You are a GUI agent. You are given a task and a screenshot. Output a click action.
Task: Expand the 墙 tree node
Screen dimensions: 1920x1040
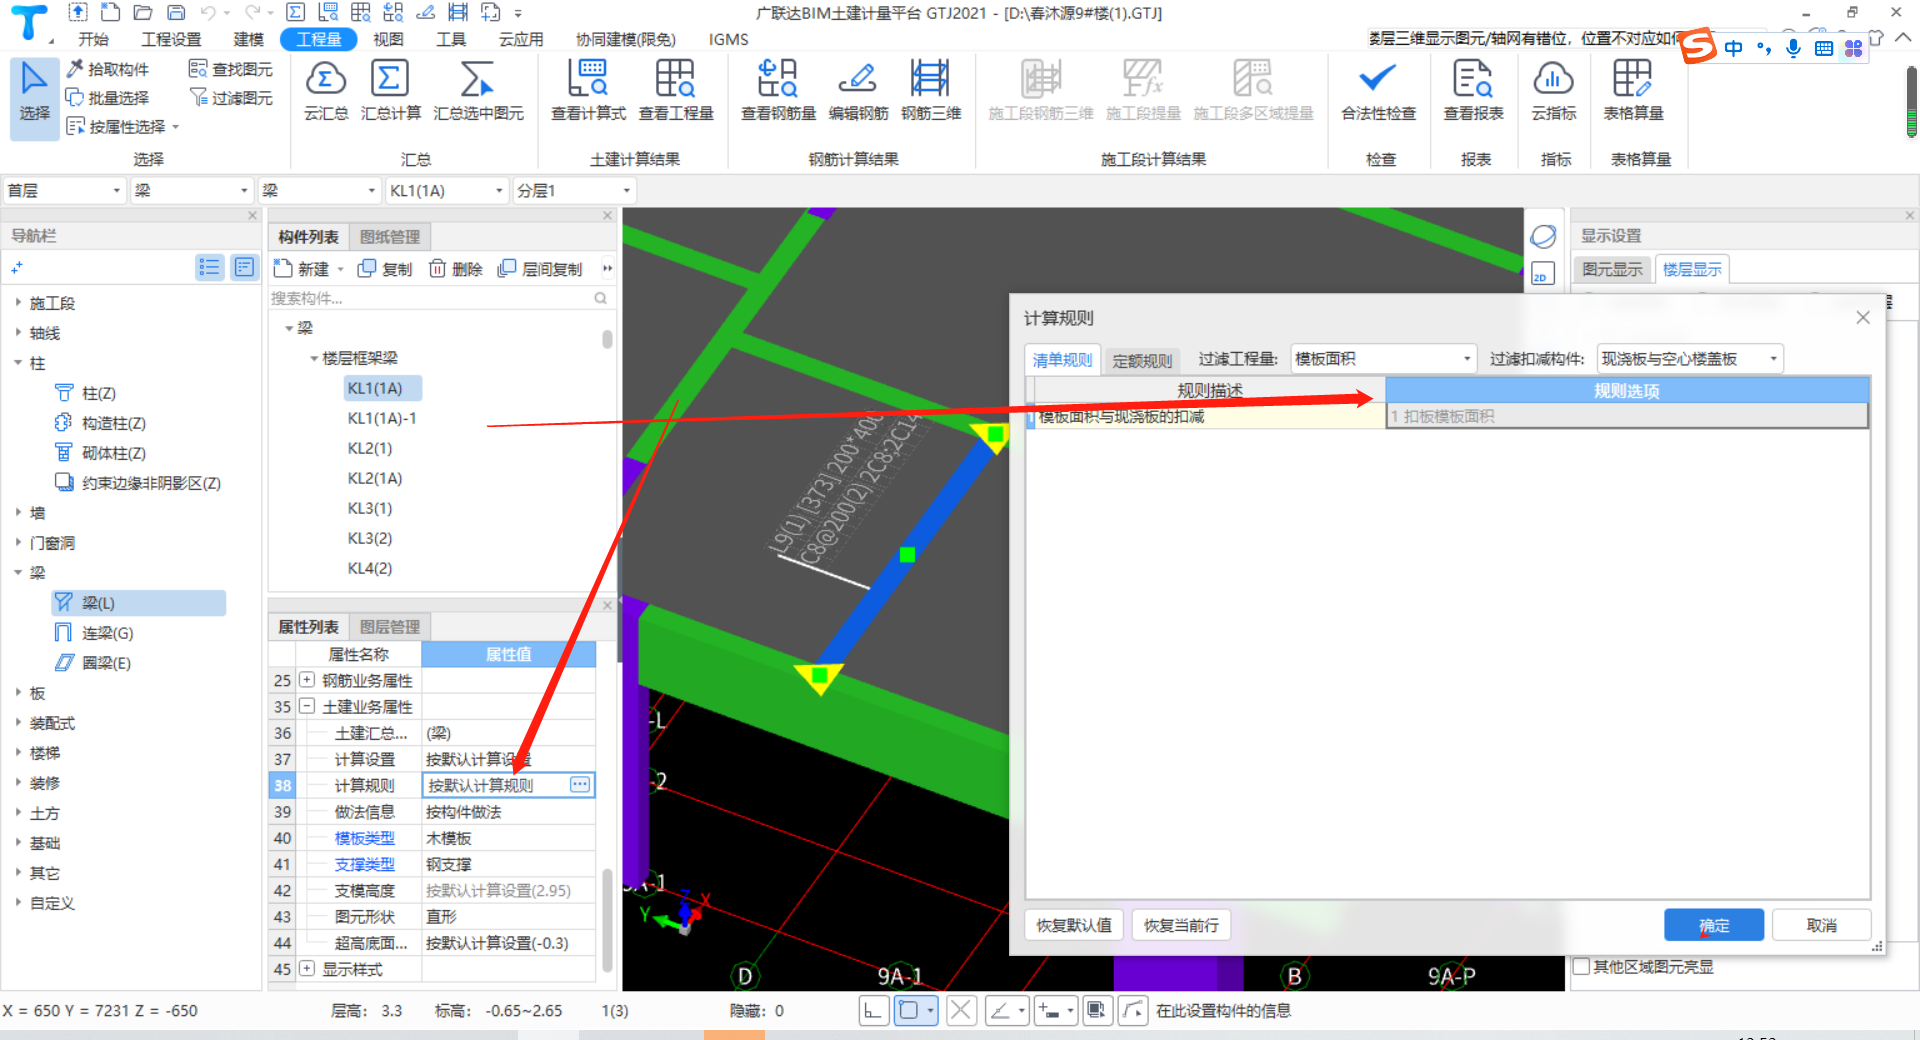point(18,512)
